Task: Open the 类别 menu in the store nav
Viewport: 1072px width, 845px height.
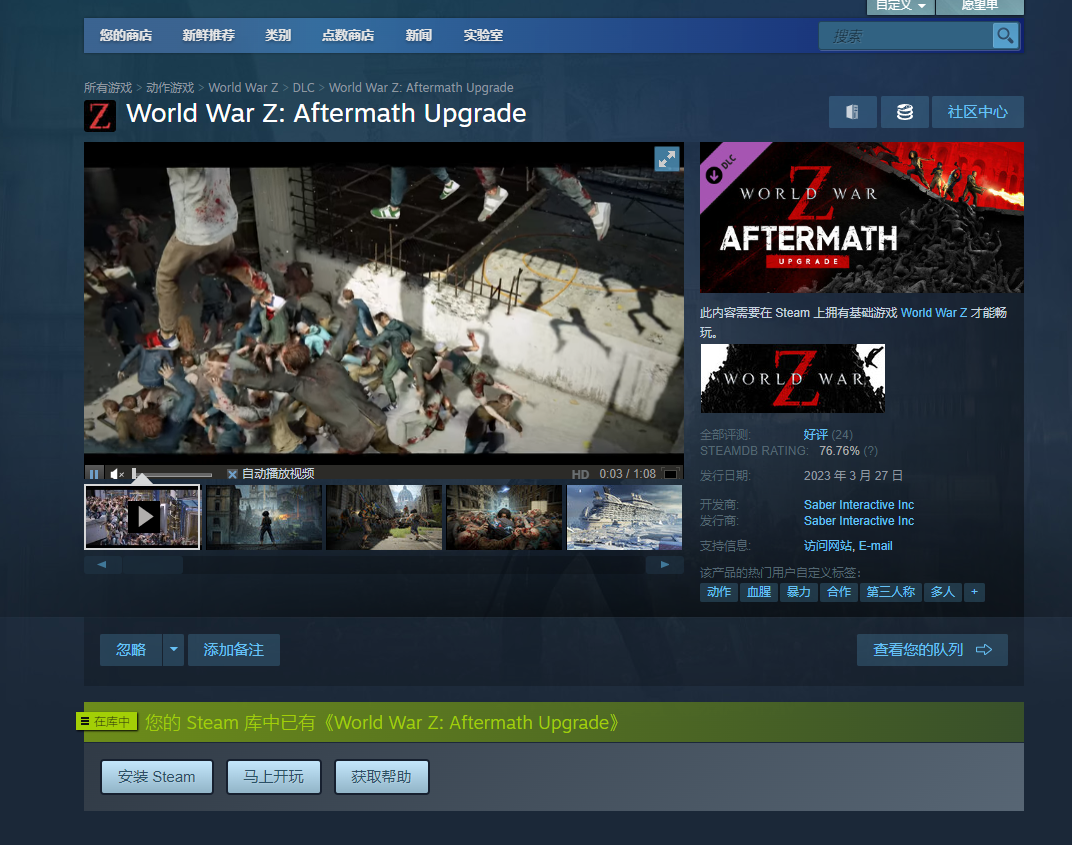Action: 278,35
